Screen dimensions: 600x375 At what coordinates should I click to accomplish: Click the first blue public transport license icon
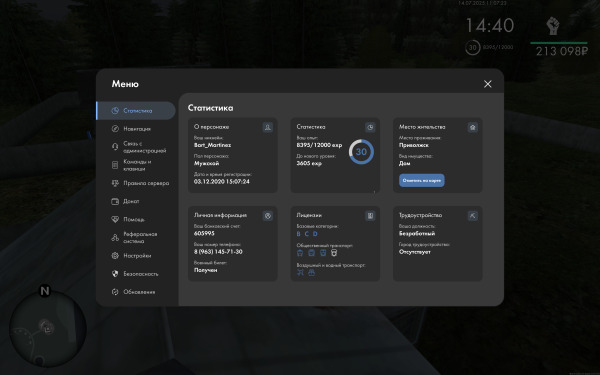point(300,253)
